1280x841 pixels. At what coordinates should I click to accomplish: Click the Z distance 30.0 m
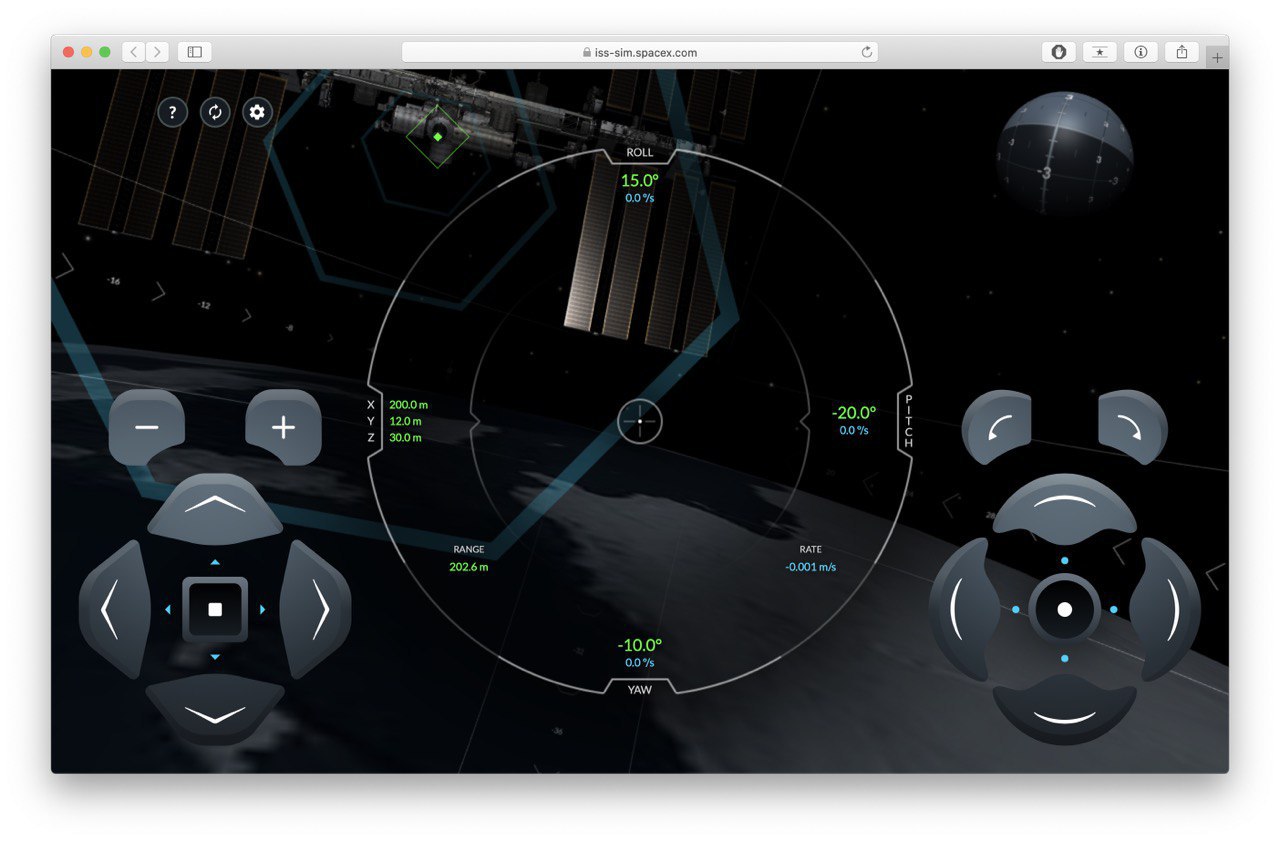click(x=405, y=438)
